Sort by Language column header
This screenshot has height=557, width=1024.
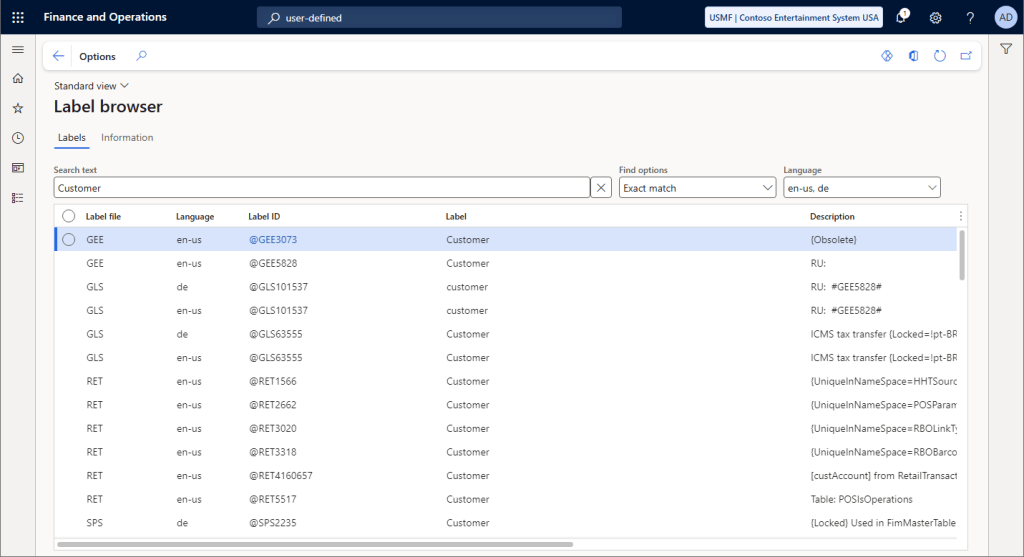click(x=195, y=216)
